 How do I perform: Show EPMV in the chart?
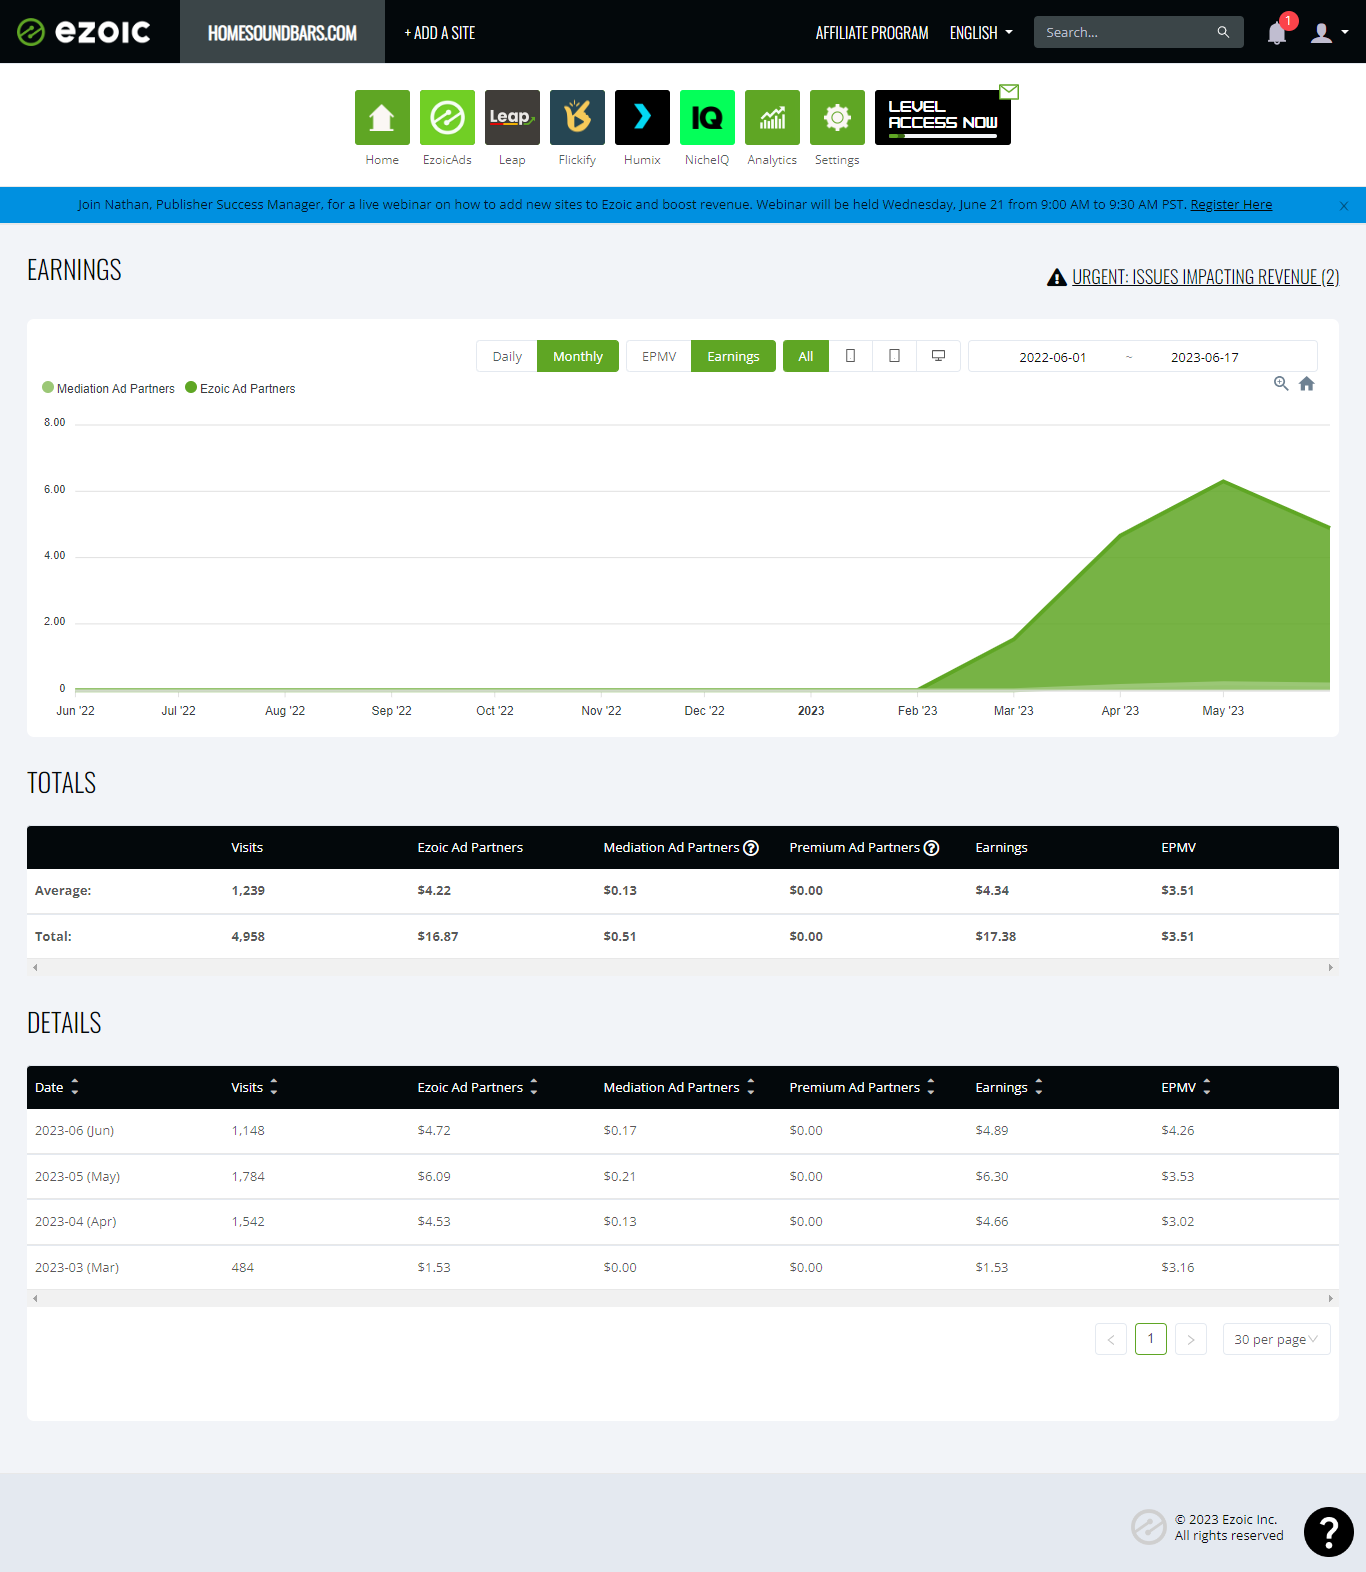tap(659, 356)
